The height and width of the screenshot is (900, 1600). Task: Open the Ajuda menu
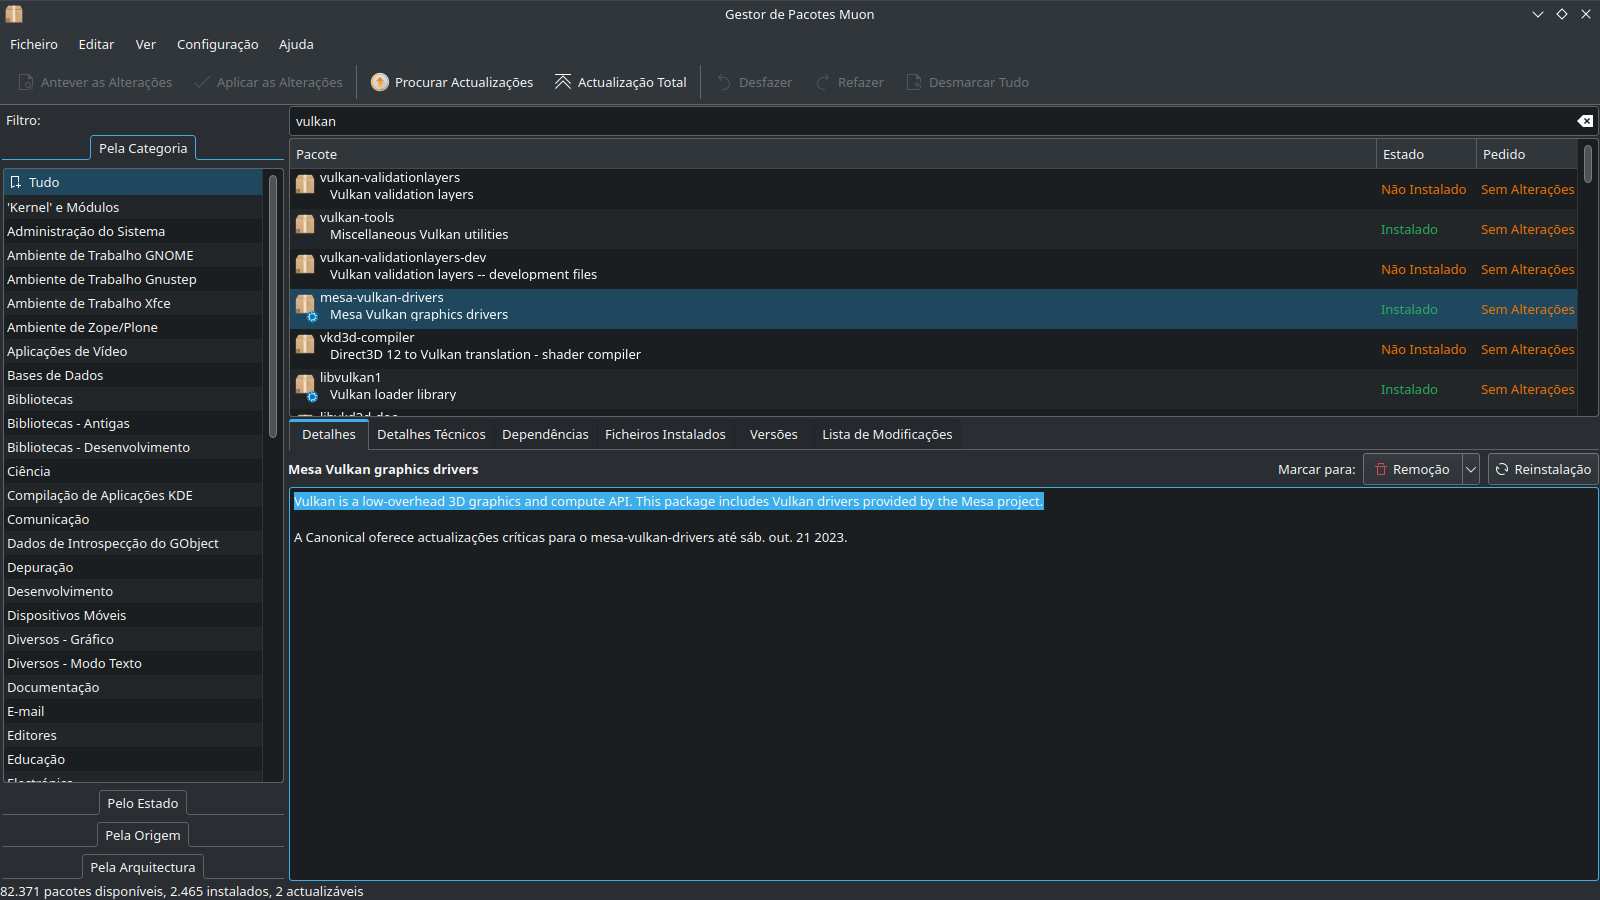tap(296, 44)
